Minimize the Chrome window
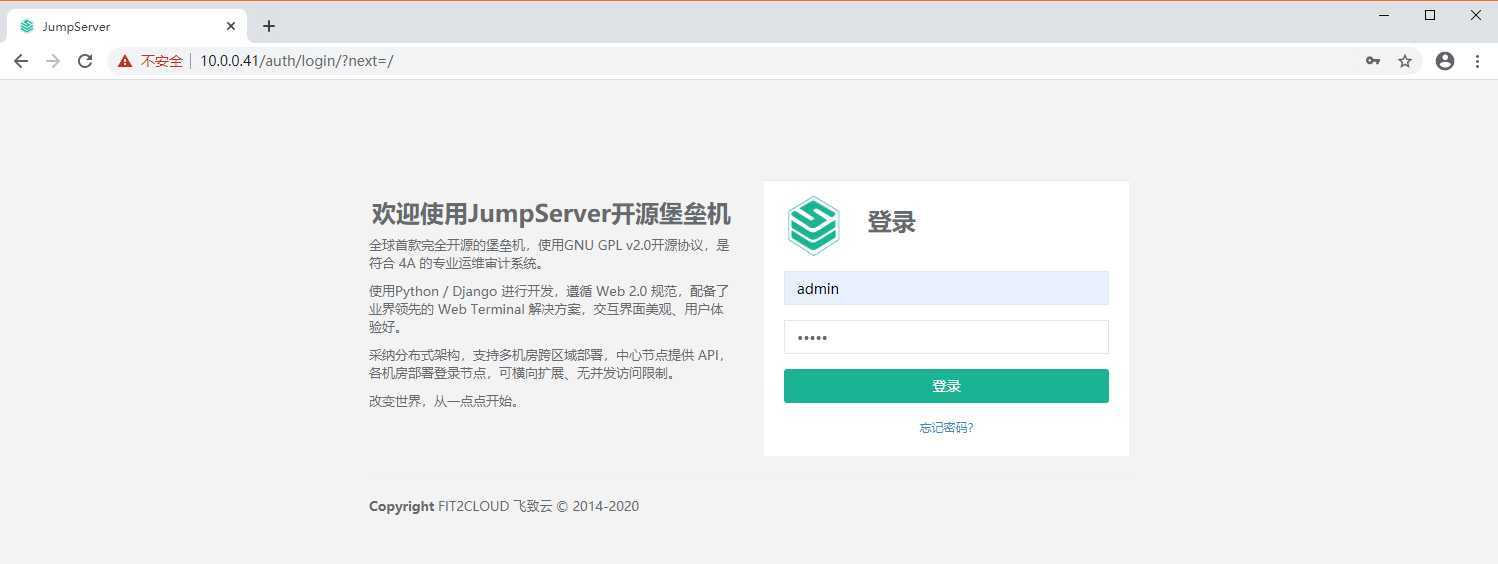 pyautogui.click(x=1384, y=15)
